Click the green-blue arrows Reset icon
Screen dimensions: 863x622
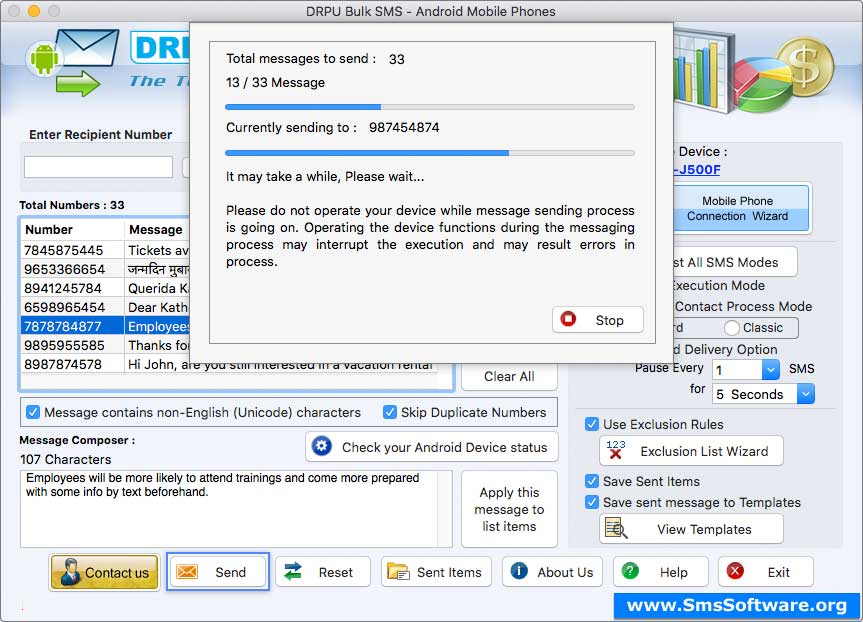click(293, 571)
